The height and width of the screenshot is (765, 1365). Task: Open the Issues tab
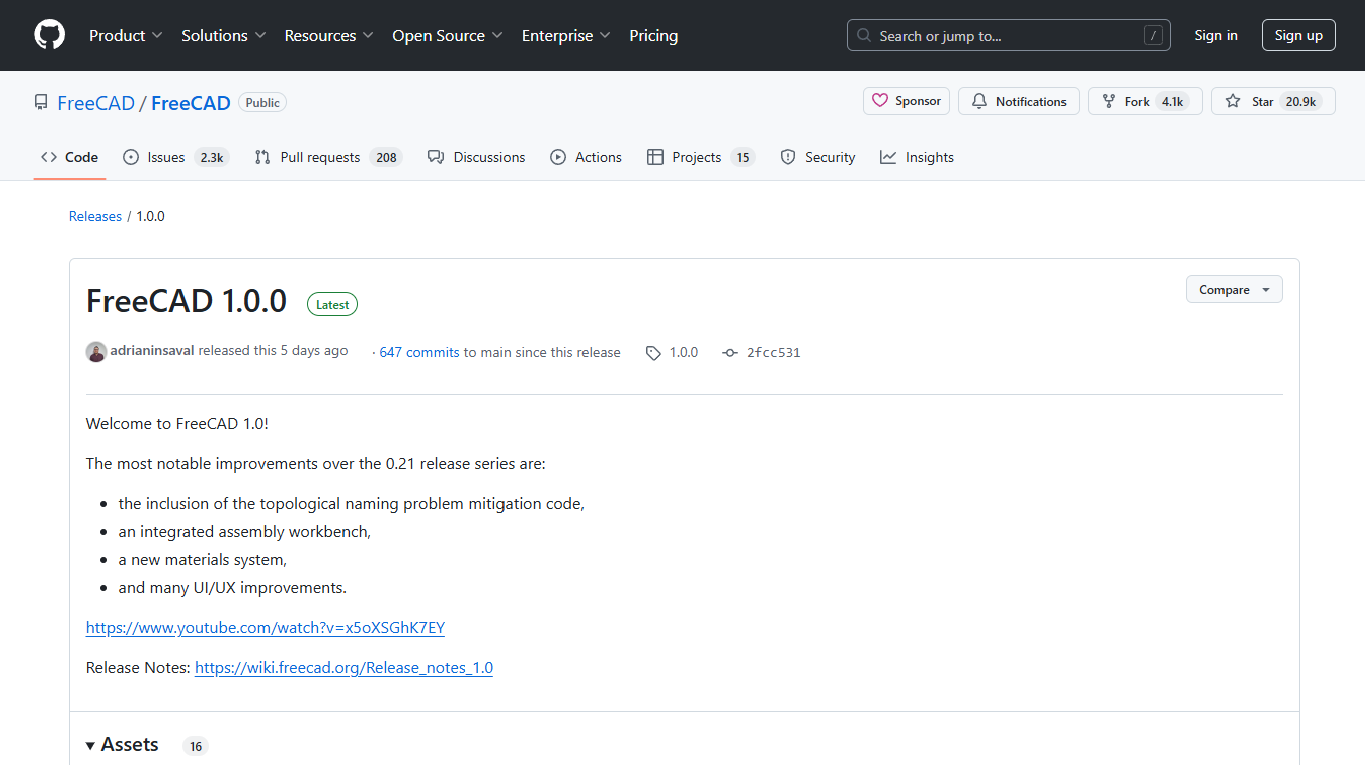coord(176,157)
